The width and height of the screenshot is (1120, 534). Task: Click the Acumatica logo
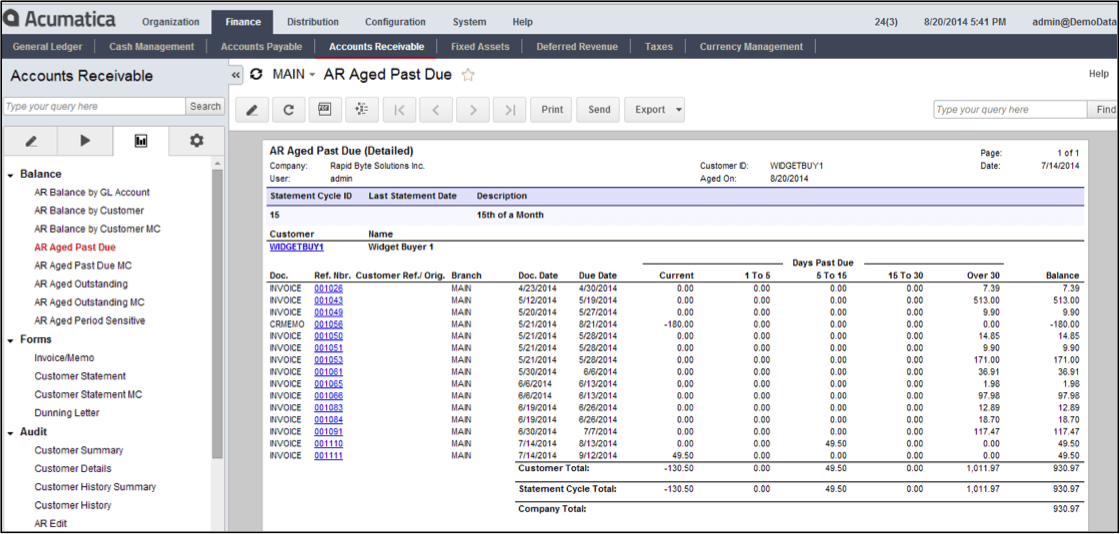click(x=59, y=21)
